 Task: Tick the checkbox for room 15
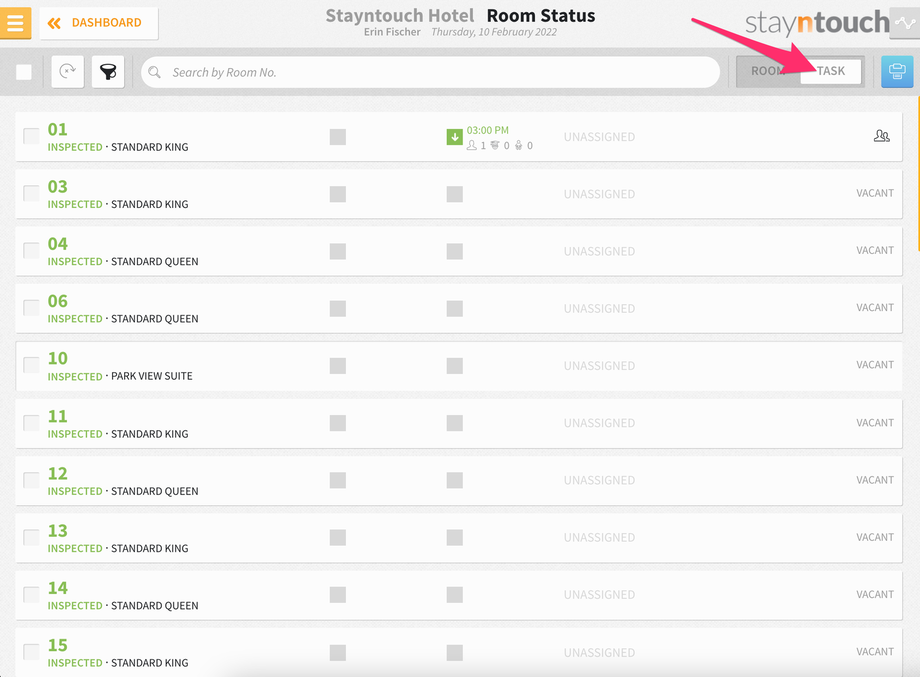coord(31,651)
